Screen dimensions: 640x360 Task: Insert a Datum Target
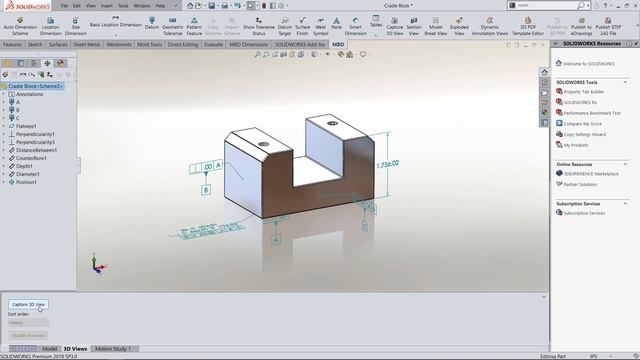click(285, 26)
